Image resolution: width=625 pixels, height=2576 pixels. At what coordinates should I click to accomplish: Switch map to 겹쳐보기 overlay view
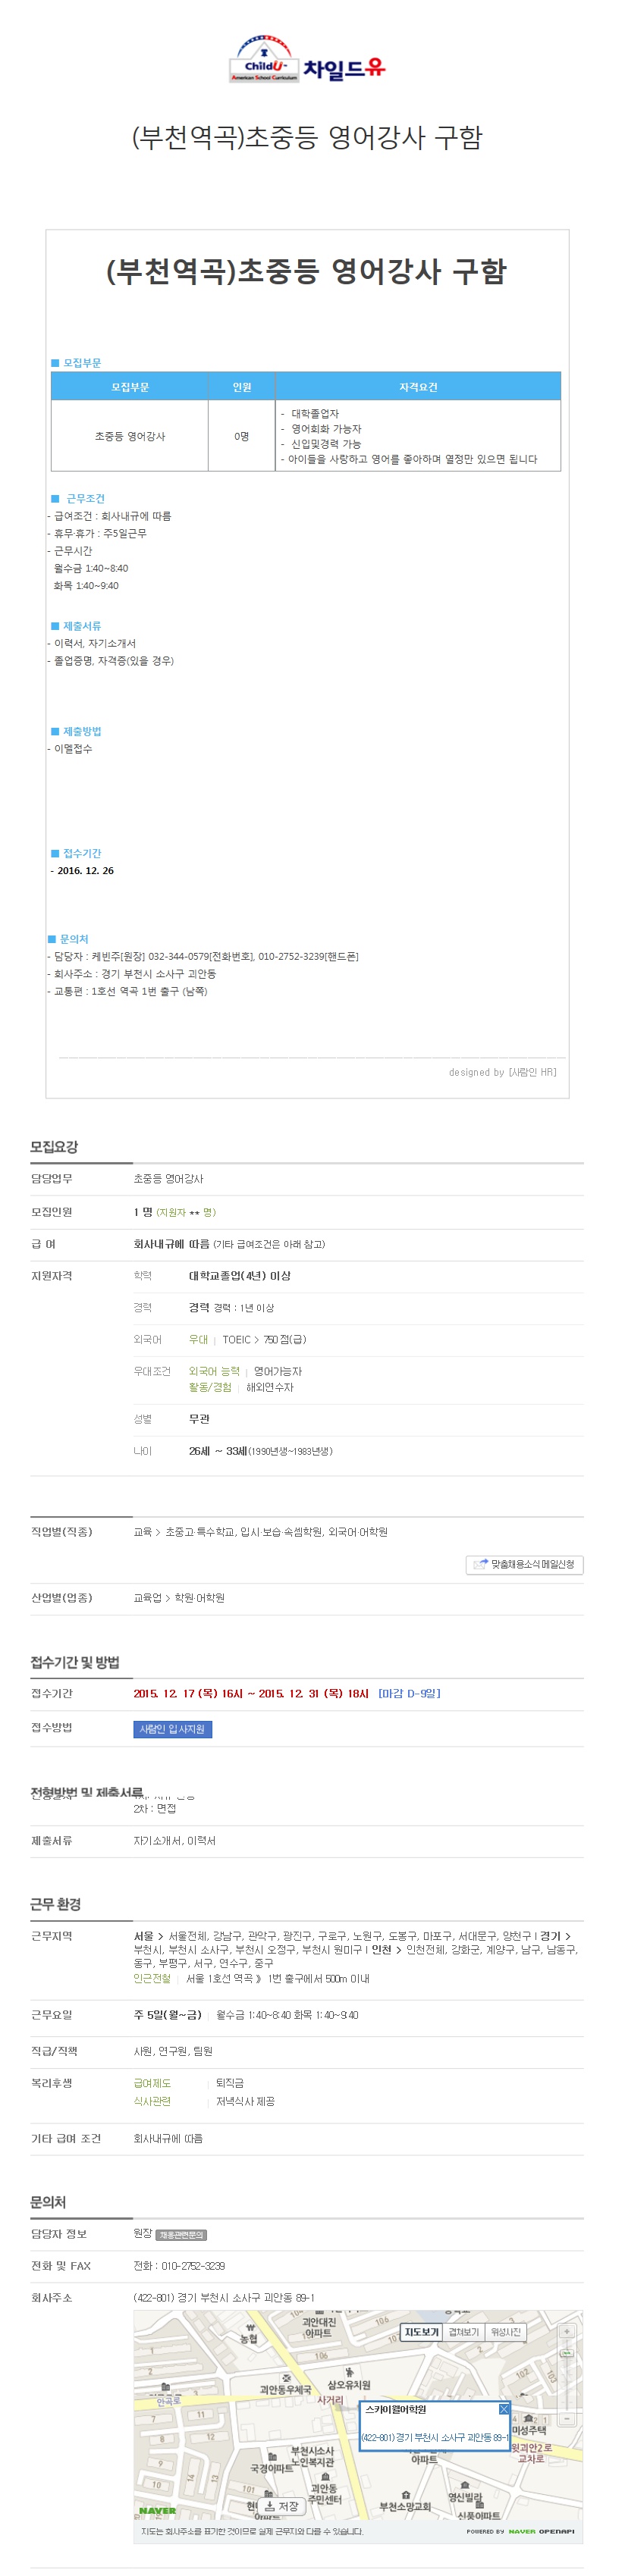click(463, 2332)
